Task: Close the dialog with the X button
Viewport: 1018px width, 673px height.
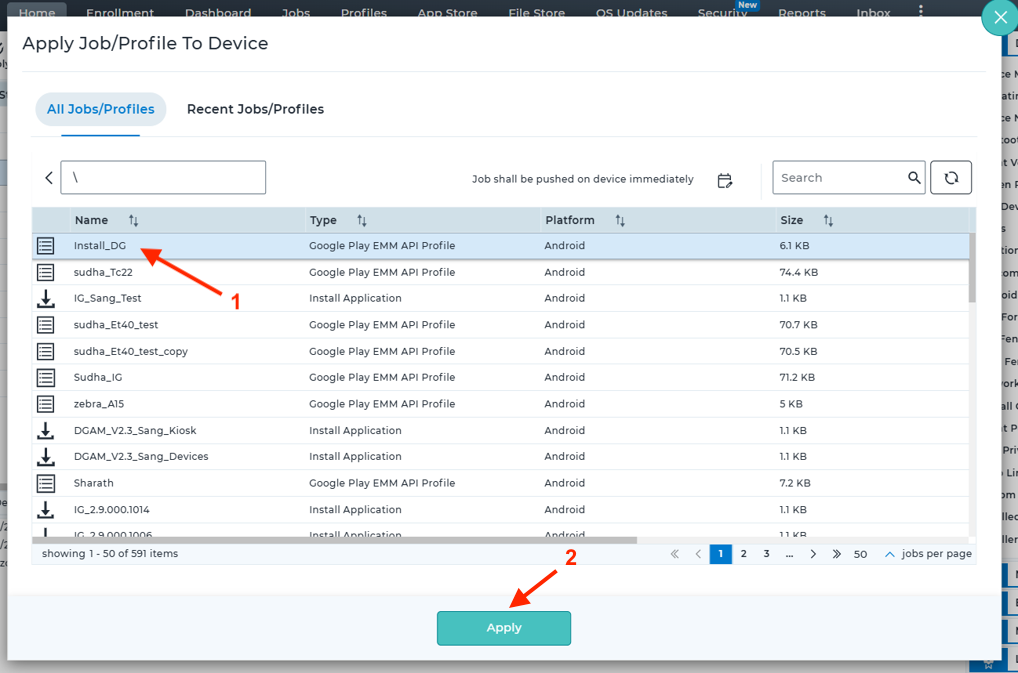Action: click(998, 18)
